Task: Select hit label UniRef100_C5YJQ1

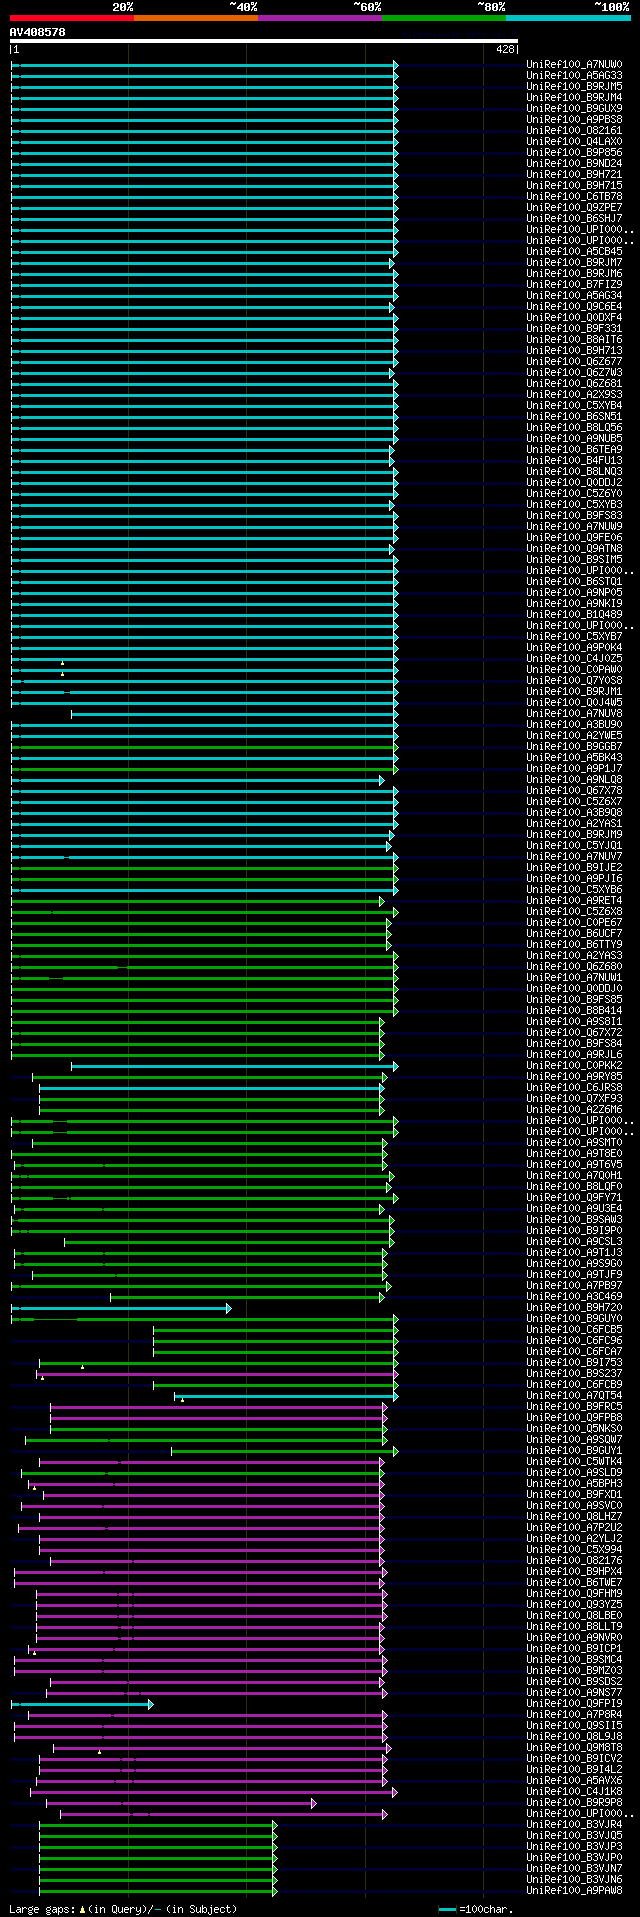Action: point(574,845)
